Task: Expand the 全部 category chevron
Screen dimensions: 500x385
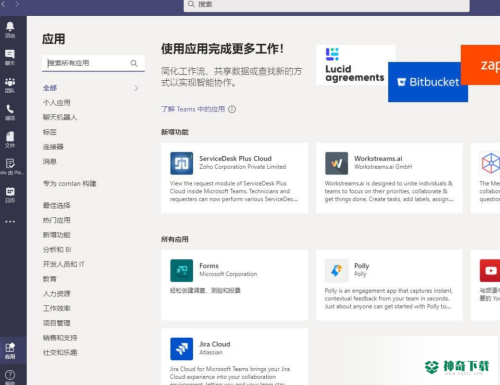Action: click(136, 88)
